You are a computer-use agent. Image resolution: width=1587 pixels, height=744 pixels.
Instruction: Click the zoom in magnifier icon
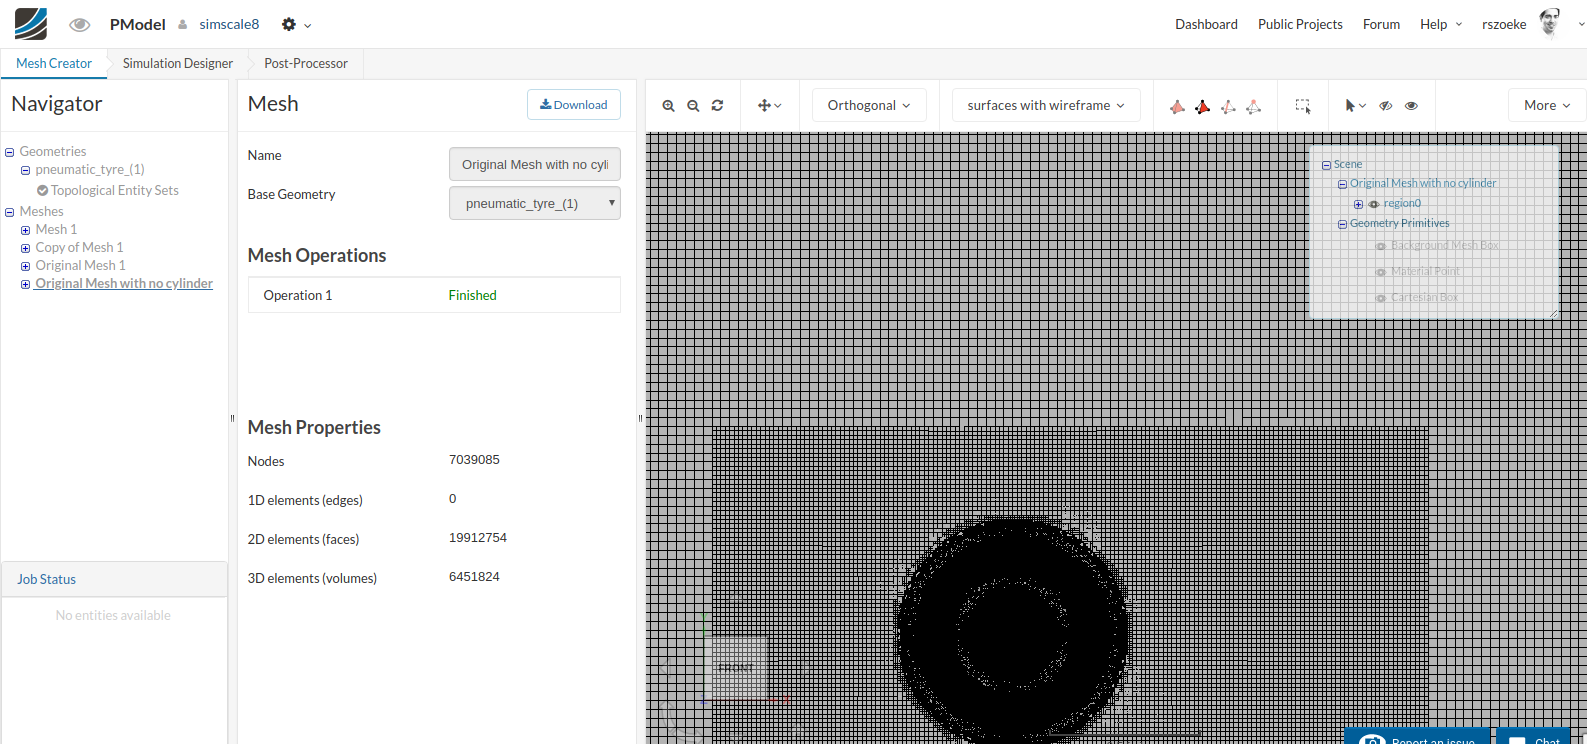coord(668,106)
